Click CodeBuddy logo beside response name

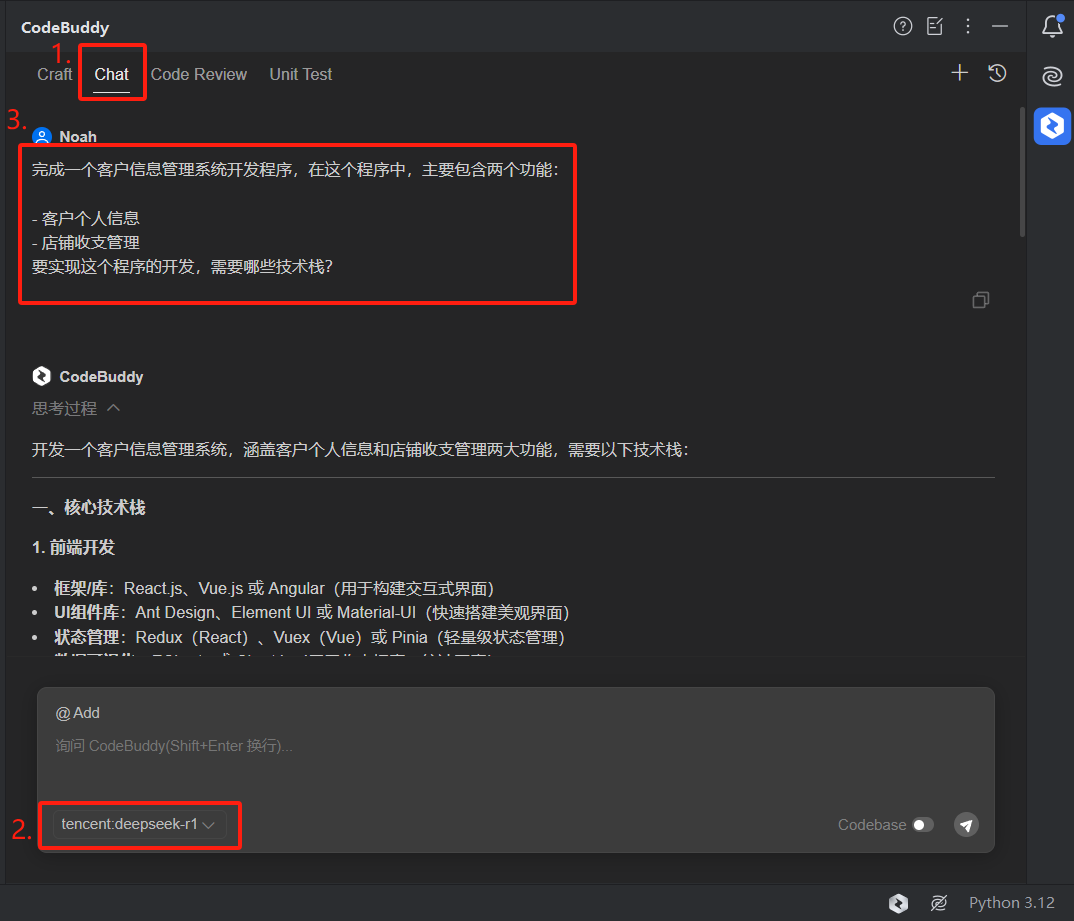click(42, 376)
